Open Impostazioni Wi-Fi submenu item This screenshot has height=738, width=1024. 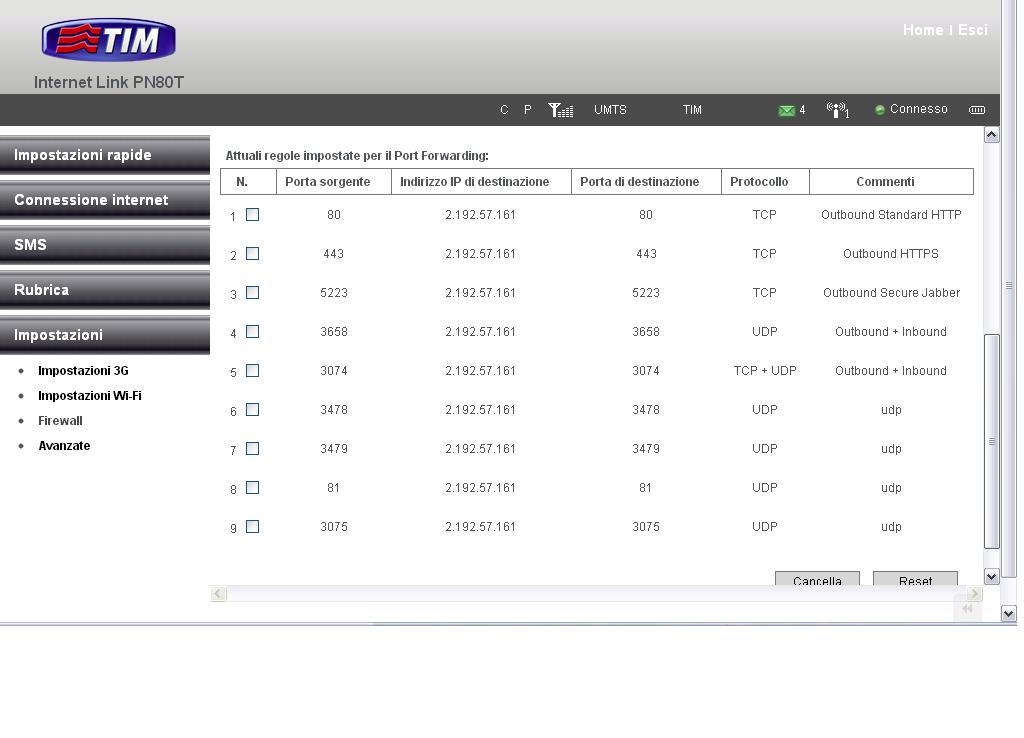pos(89,396)
